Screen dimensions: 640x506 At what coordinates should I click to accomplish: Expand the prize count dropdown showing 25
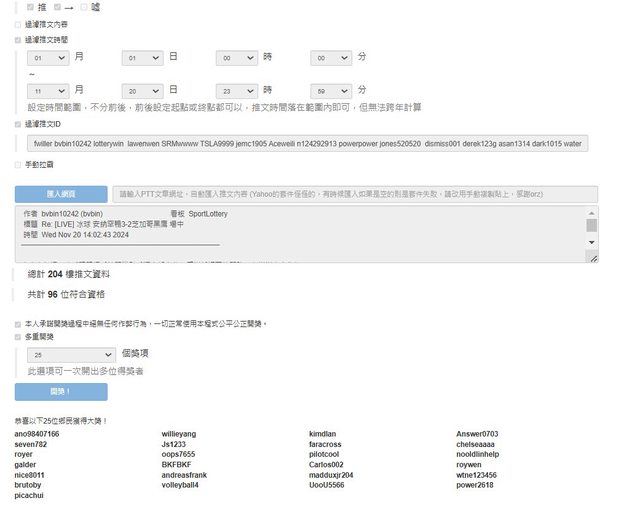pos(73,354)
